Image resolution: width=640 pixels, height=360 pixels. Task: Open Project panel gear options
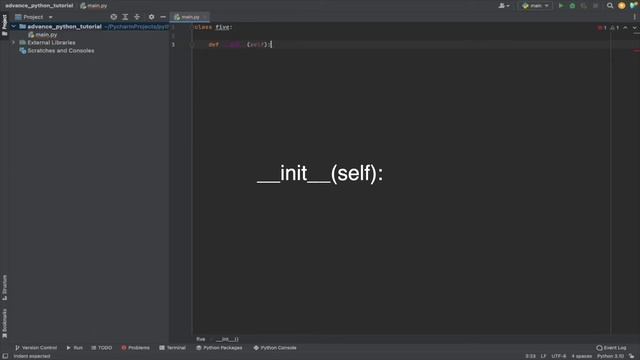pos(151,17)
